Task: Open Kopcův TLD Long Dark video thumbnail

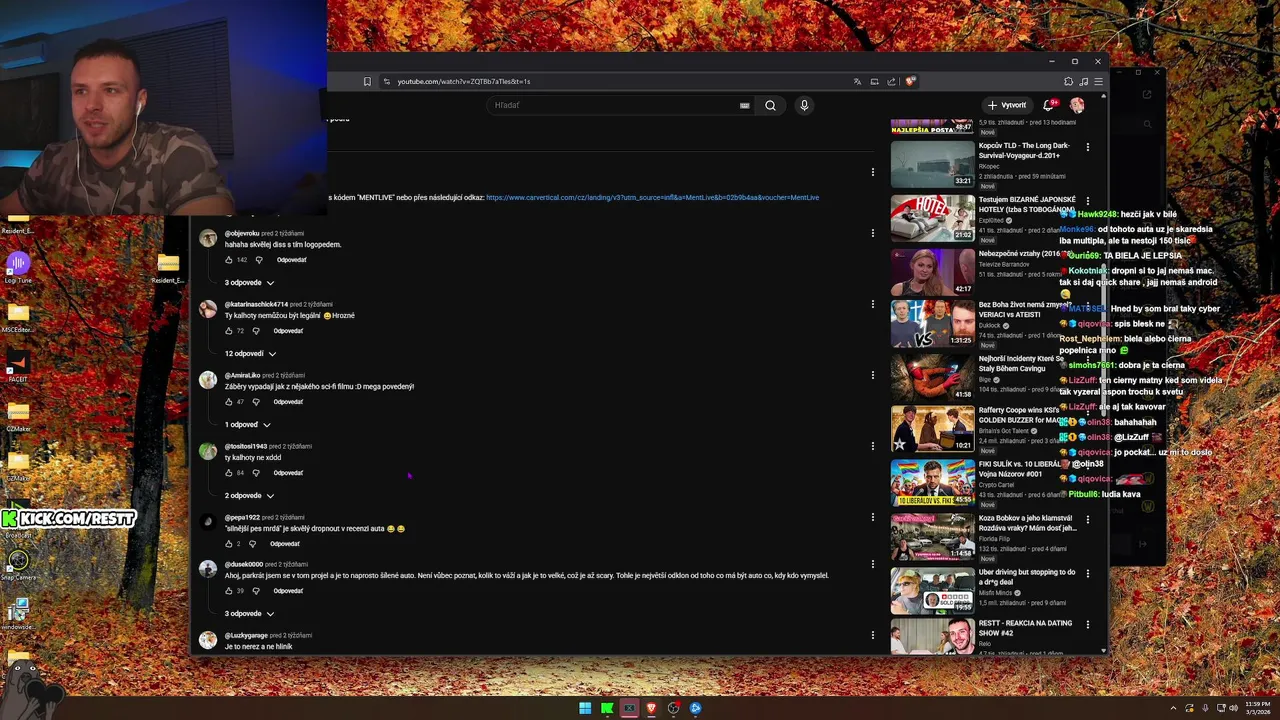Action: tap(932, 164)
